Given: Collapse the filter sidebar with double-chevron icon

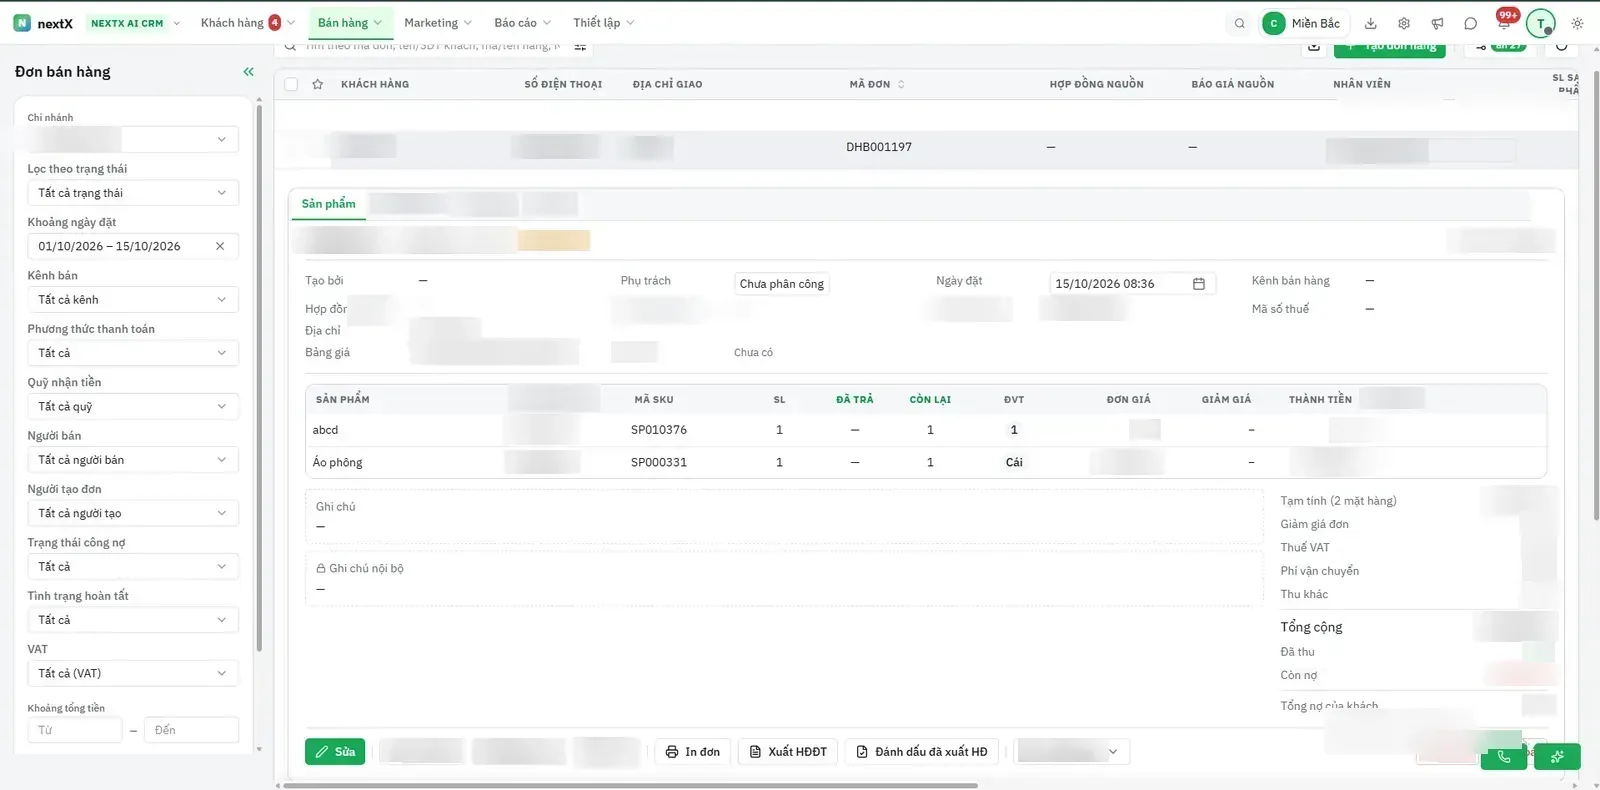Looking at the screenshot, I should 248,71.
